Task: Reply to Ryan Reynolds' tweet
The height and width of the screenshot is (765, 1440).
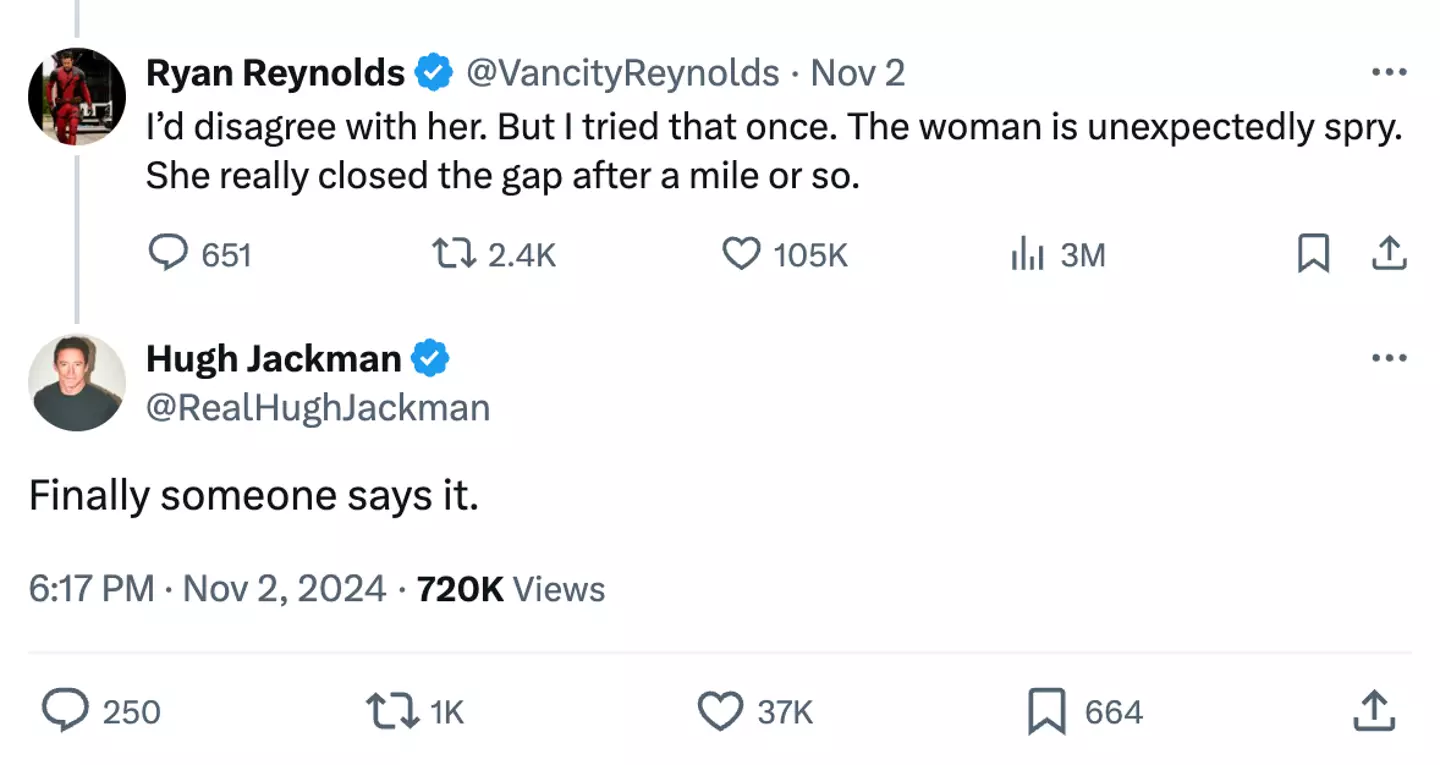Action: point(168,254)
